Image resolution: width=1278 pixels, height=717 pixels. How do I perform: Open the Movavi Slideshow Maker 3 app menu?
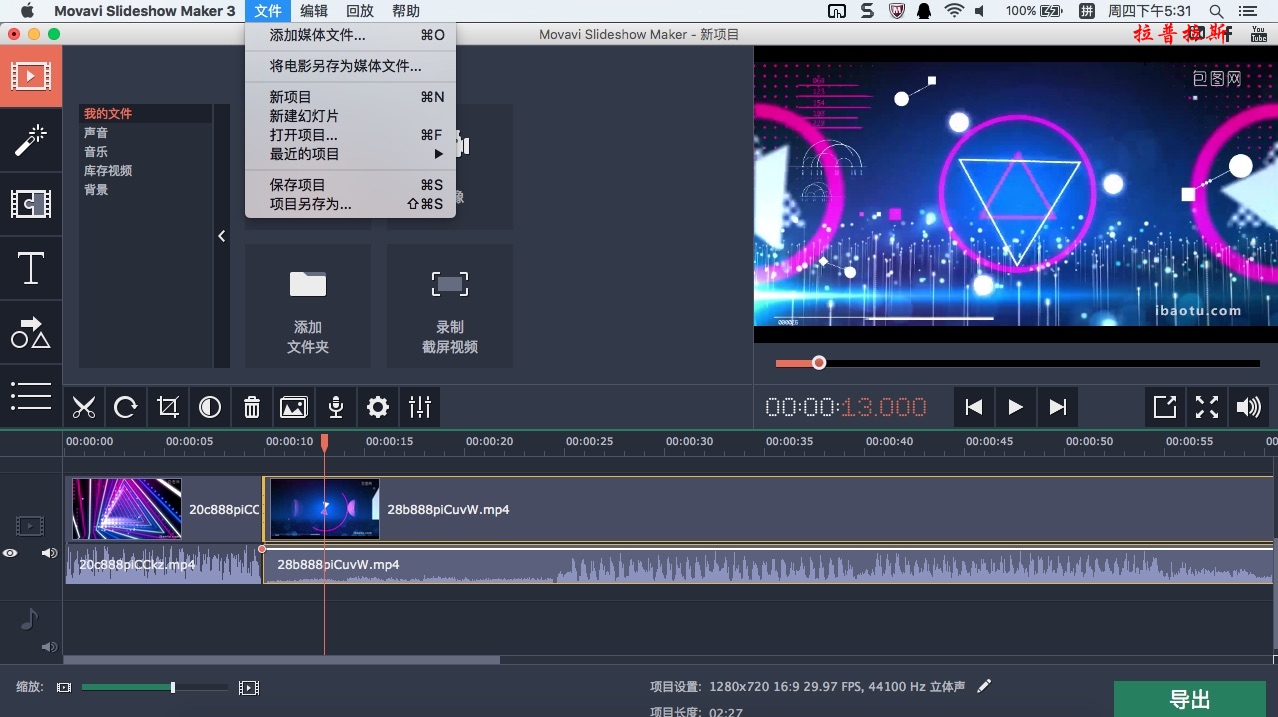click(145, 11)
